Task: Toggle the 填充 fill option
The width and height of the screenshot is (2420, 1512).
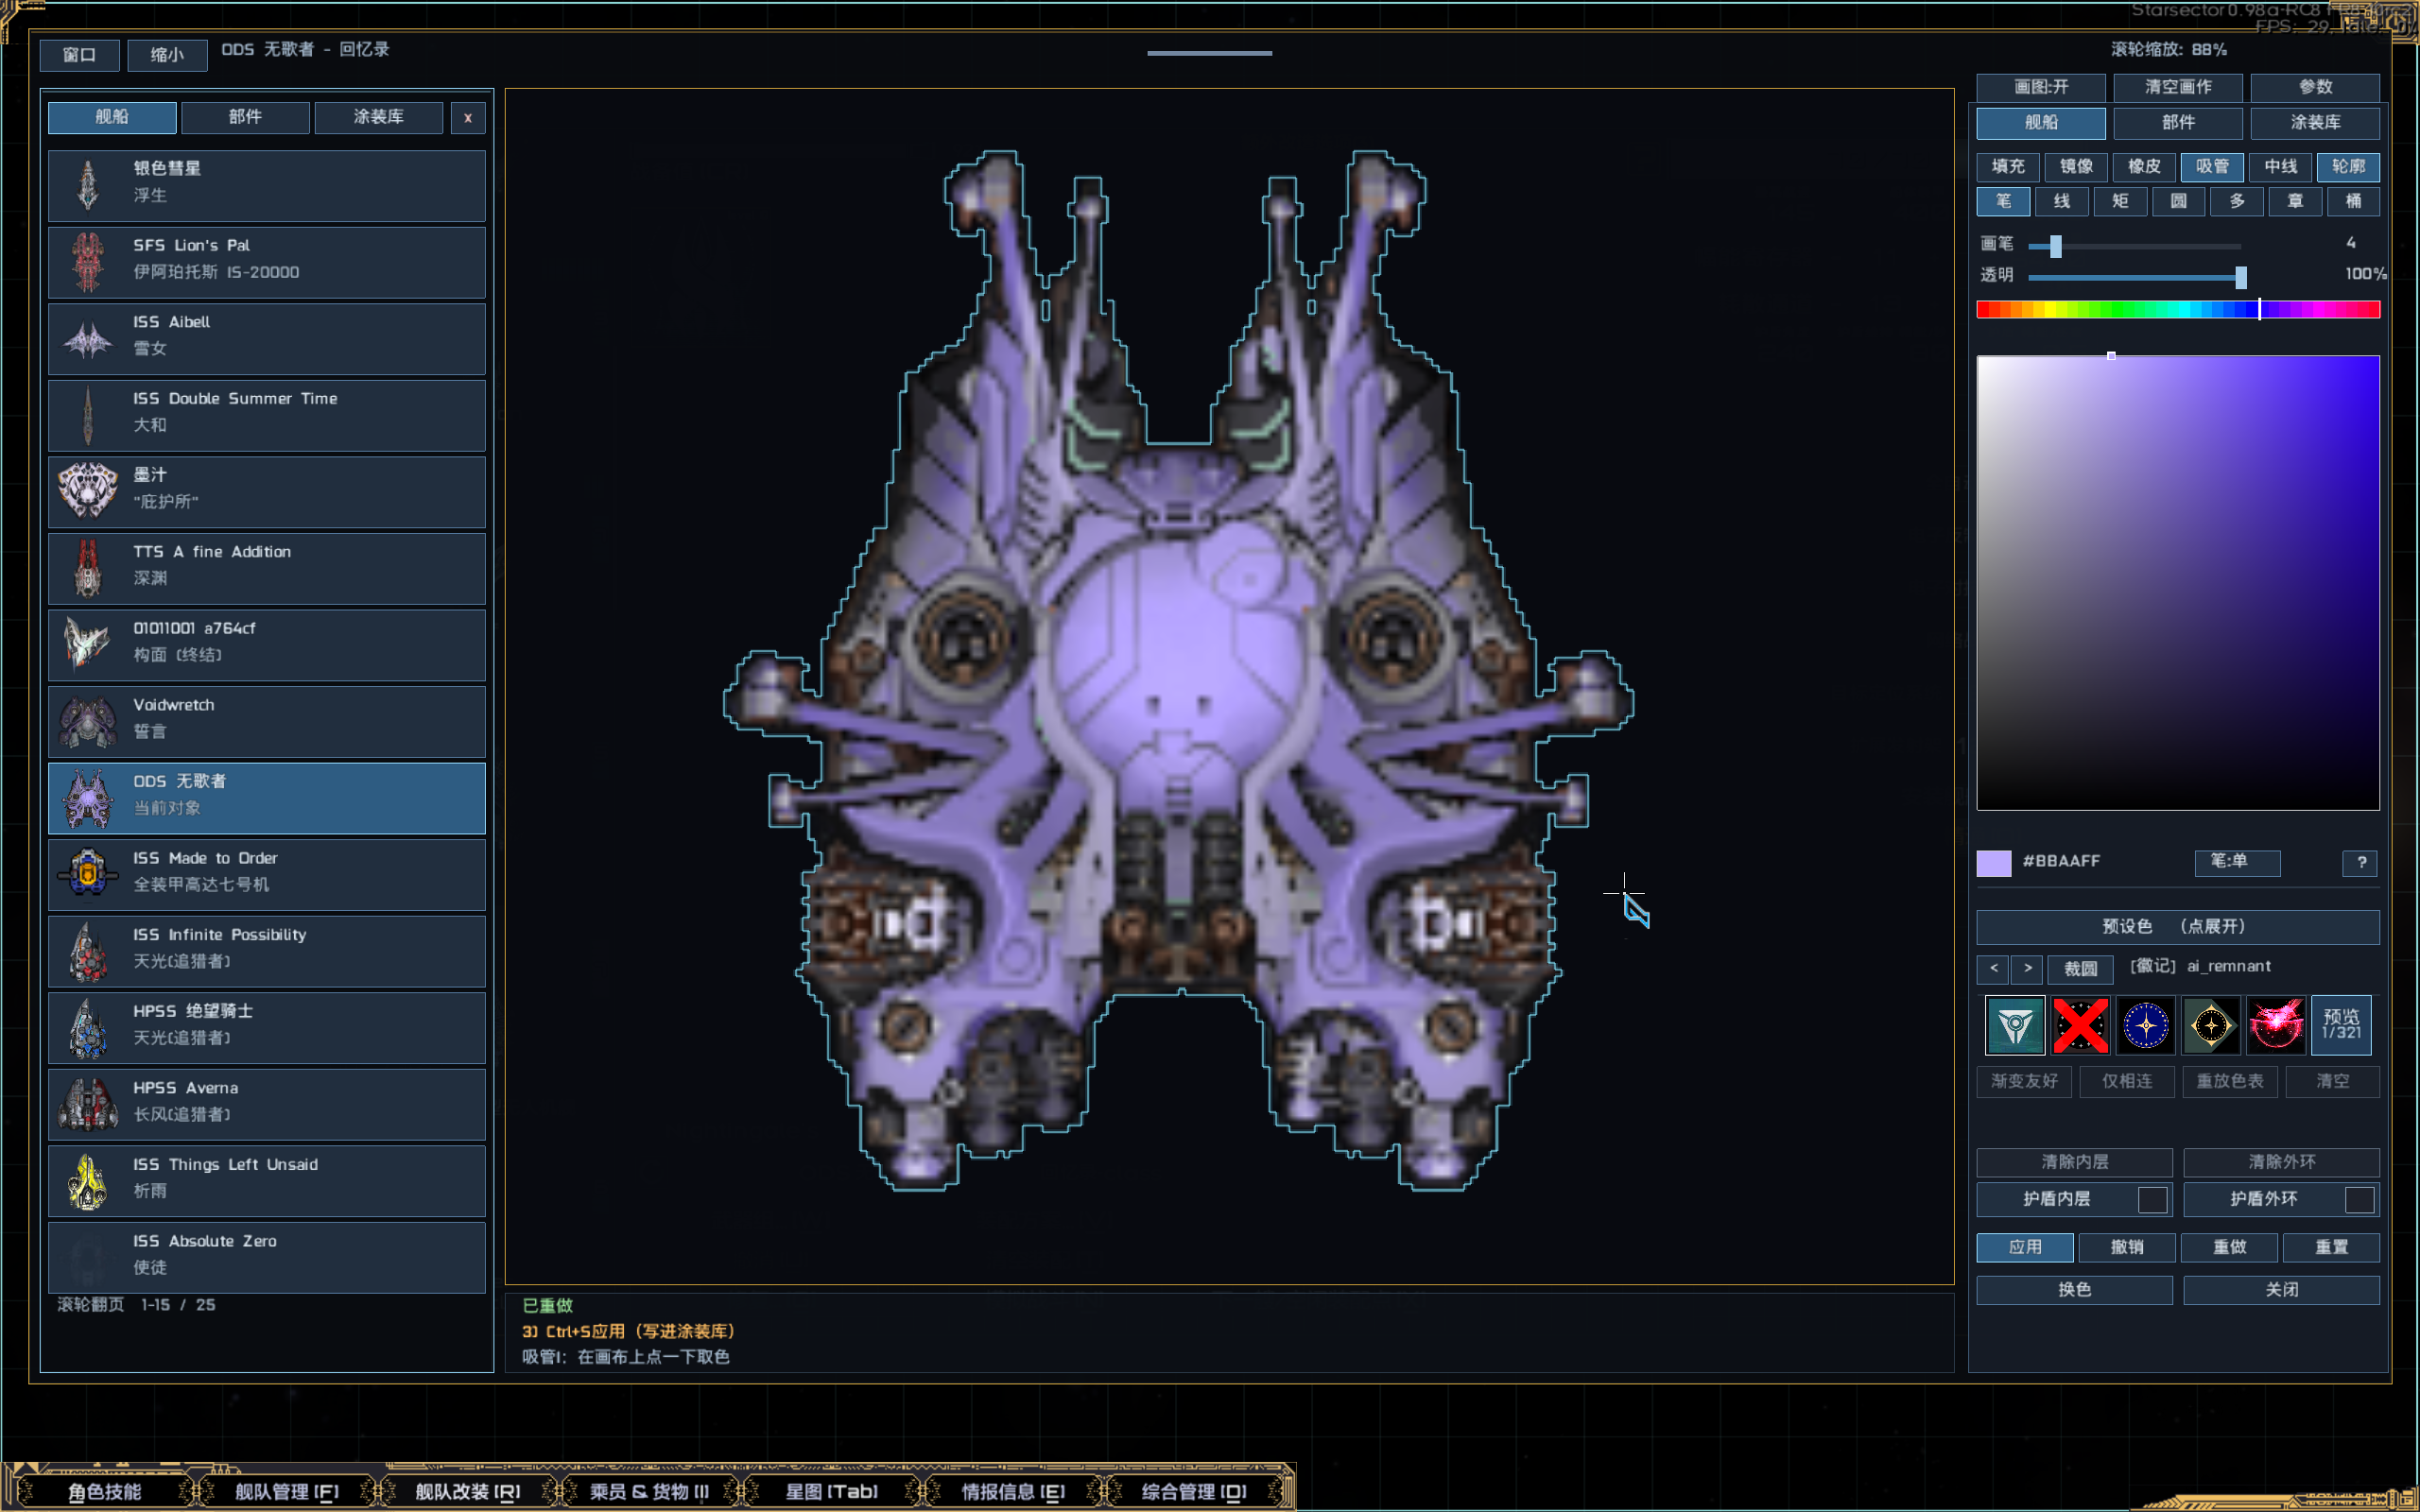Action: pos(2008,167)
